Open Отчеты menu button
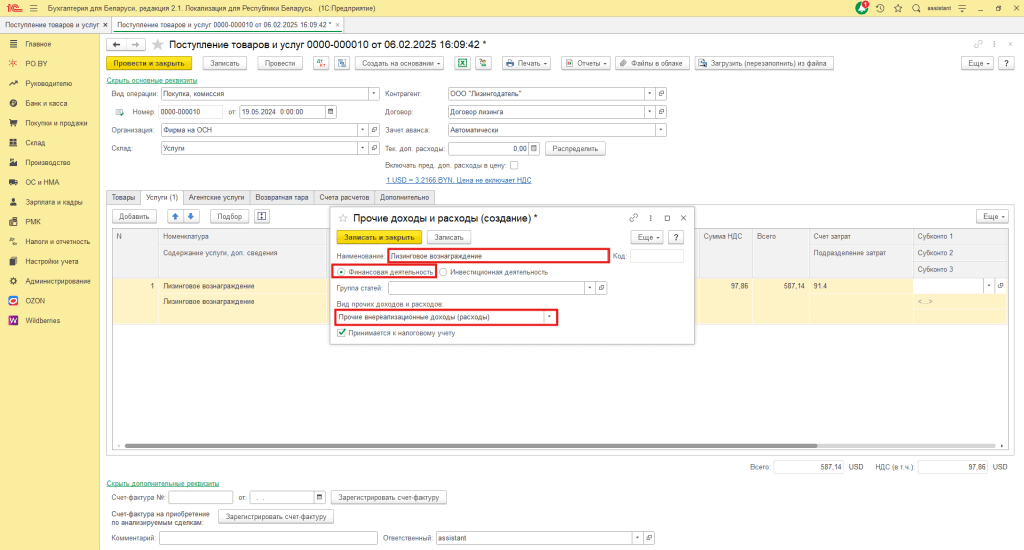The height and width of the screenshot is (550, 1024). click(x=586, y=63)
